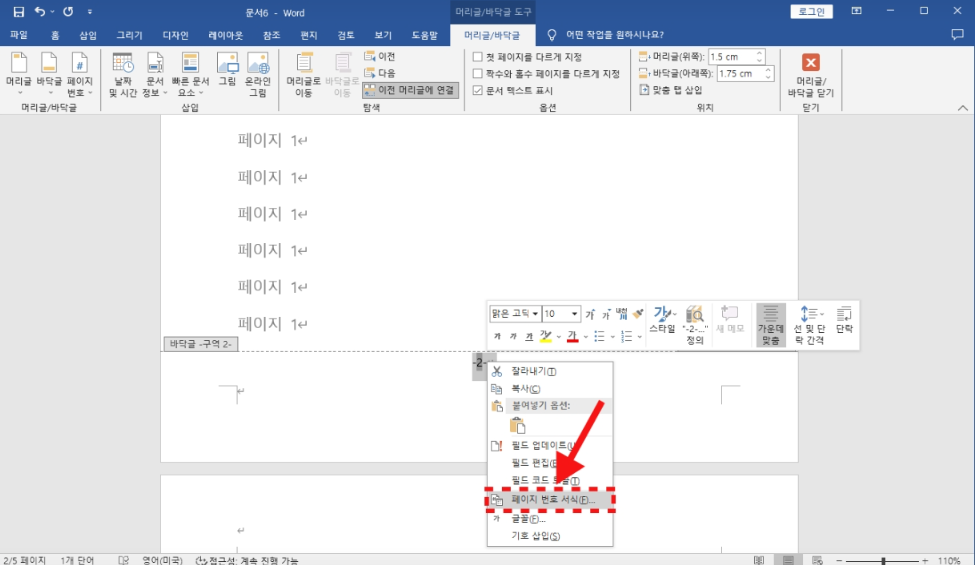Go to 다음 (Next) section

coord(379,73)
